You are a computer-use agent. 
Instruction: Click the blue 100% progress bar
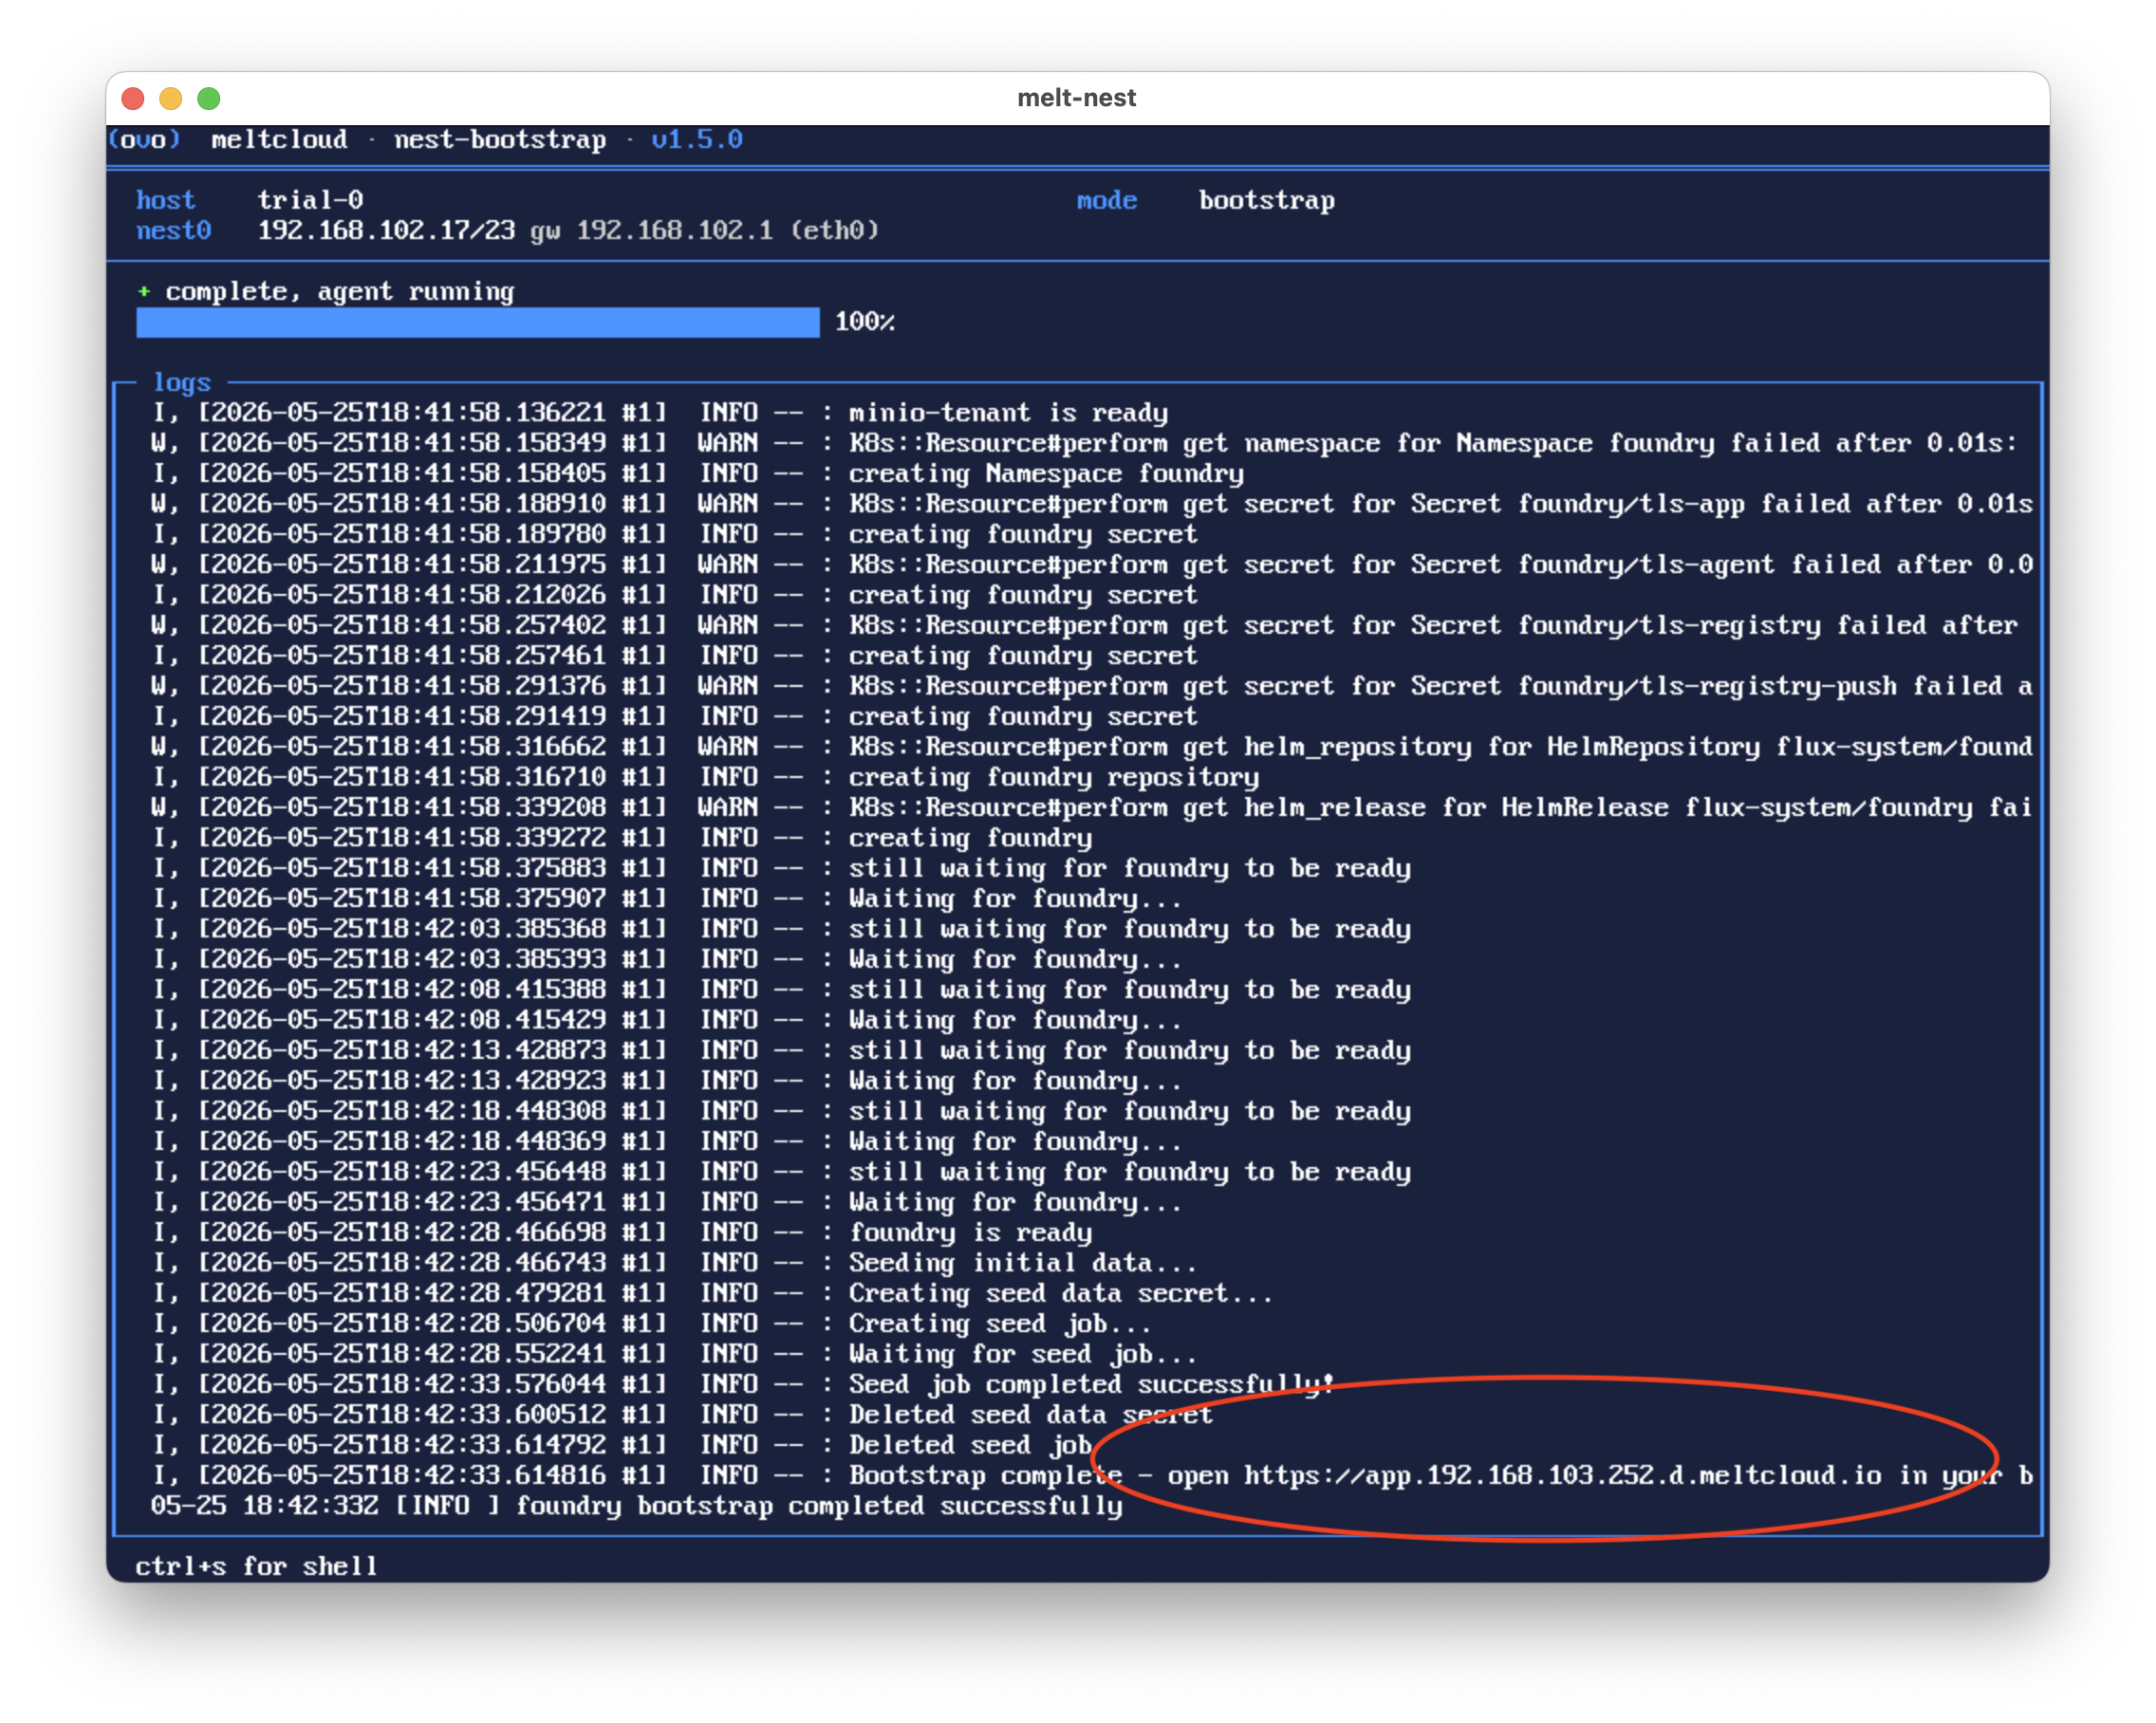(x=478, y=322)
